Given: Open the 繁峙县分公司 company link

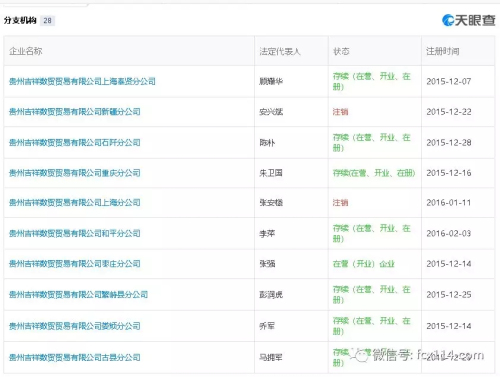Looking at the screenshot, I should [x=78, y=295].
